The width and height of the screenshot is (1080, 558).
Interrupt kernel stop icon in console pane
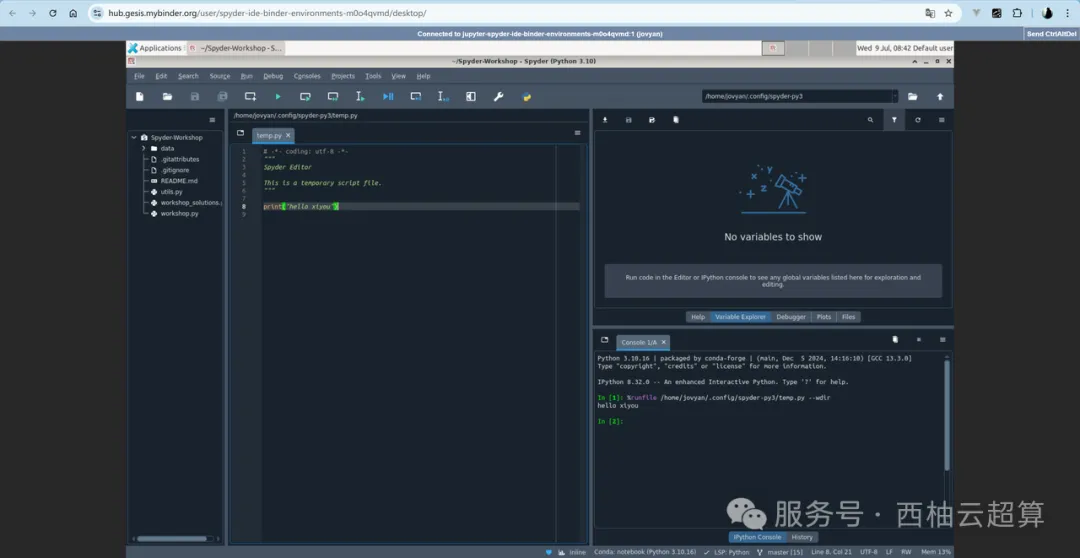pos(918,340)
